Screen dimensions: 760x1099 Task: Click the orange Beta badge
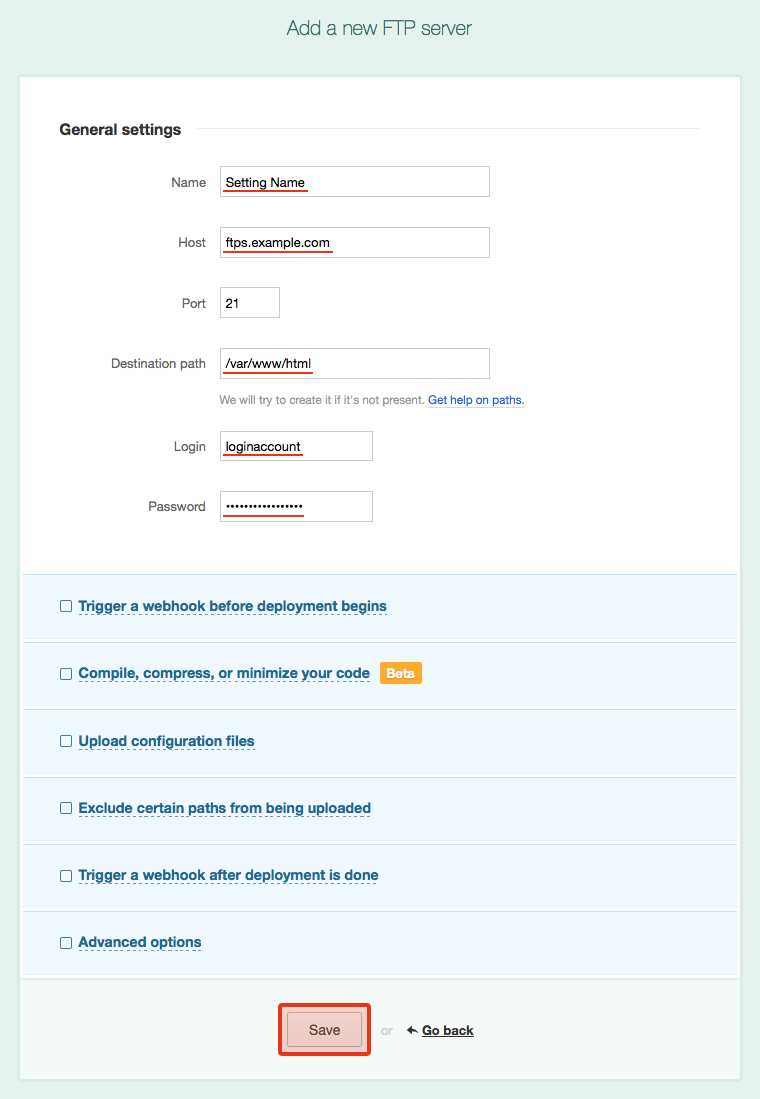point(401,674)
